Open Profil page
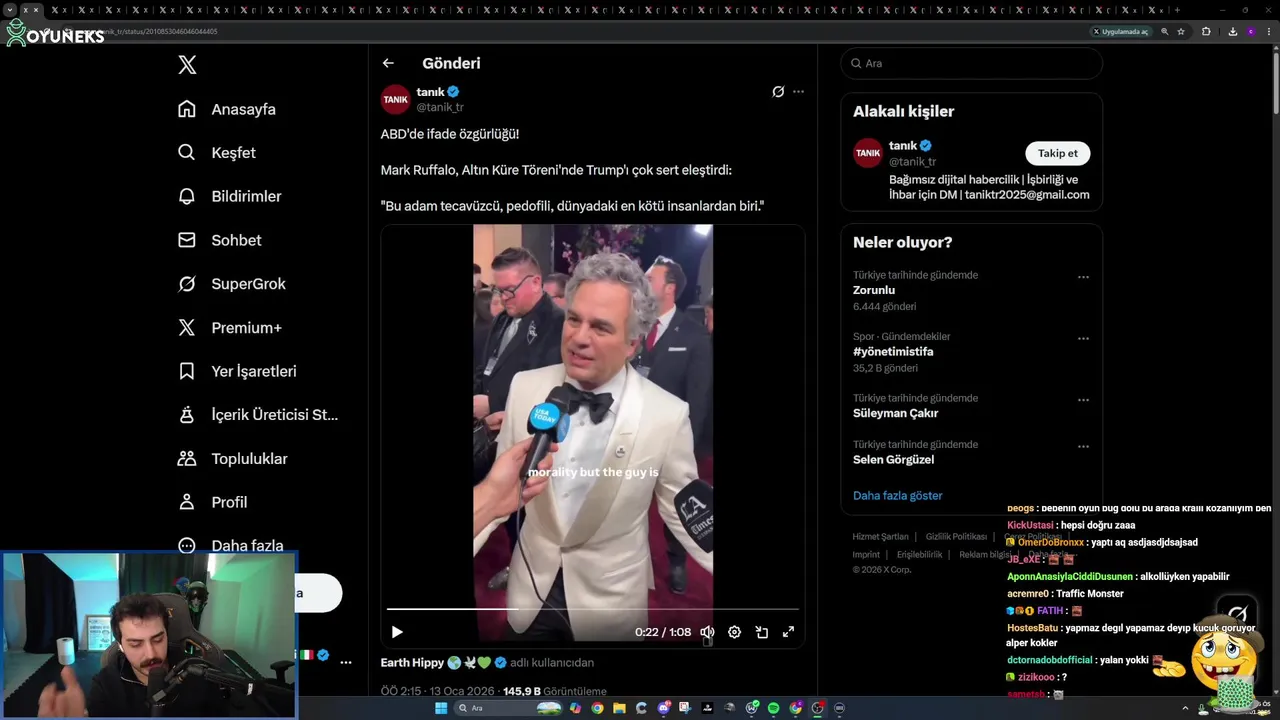The height and width of the screenshot is (720, 1280). click(213, 502)
